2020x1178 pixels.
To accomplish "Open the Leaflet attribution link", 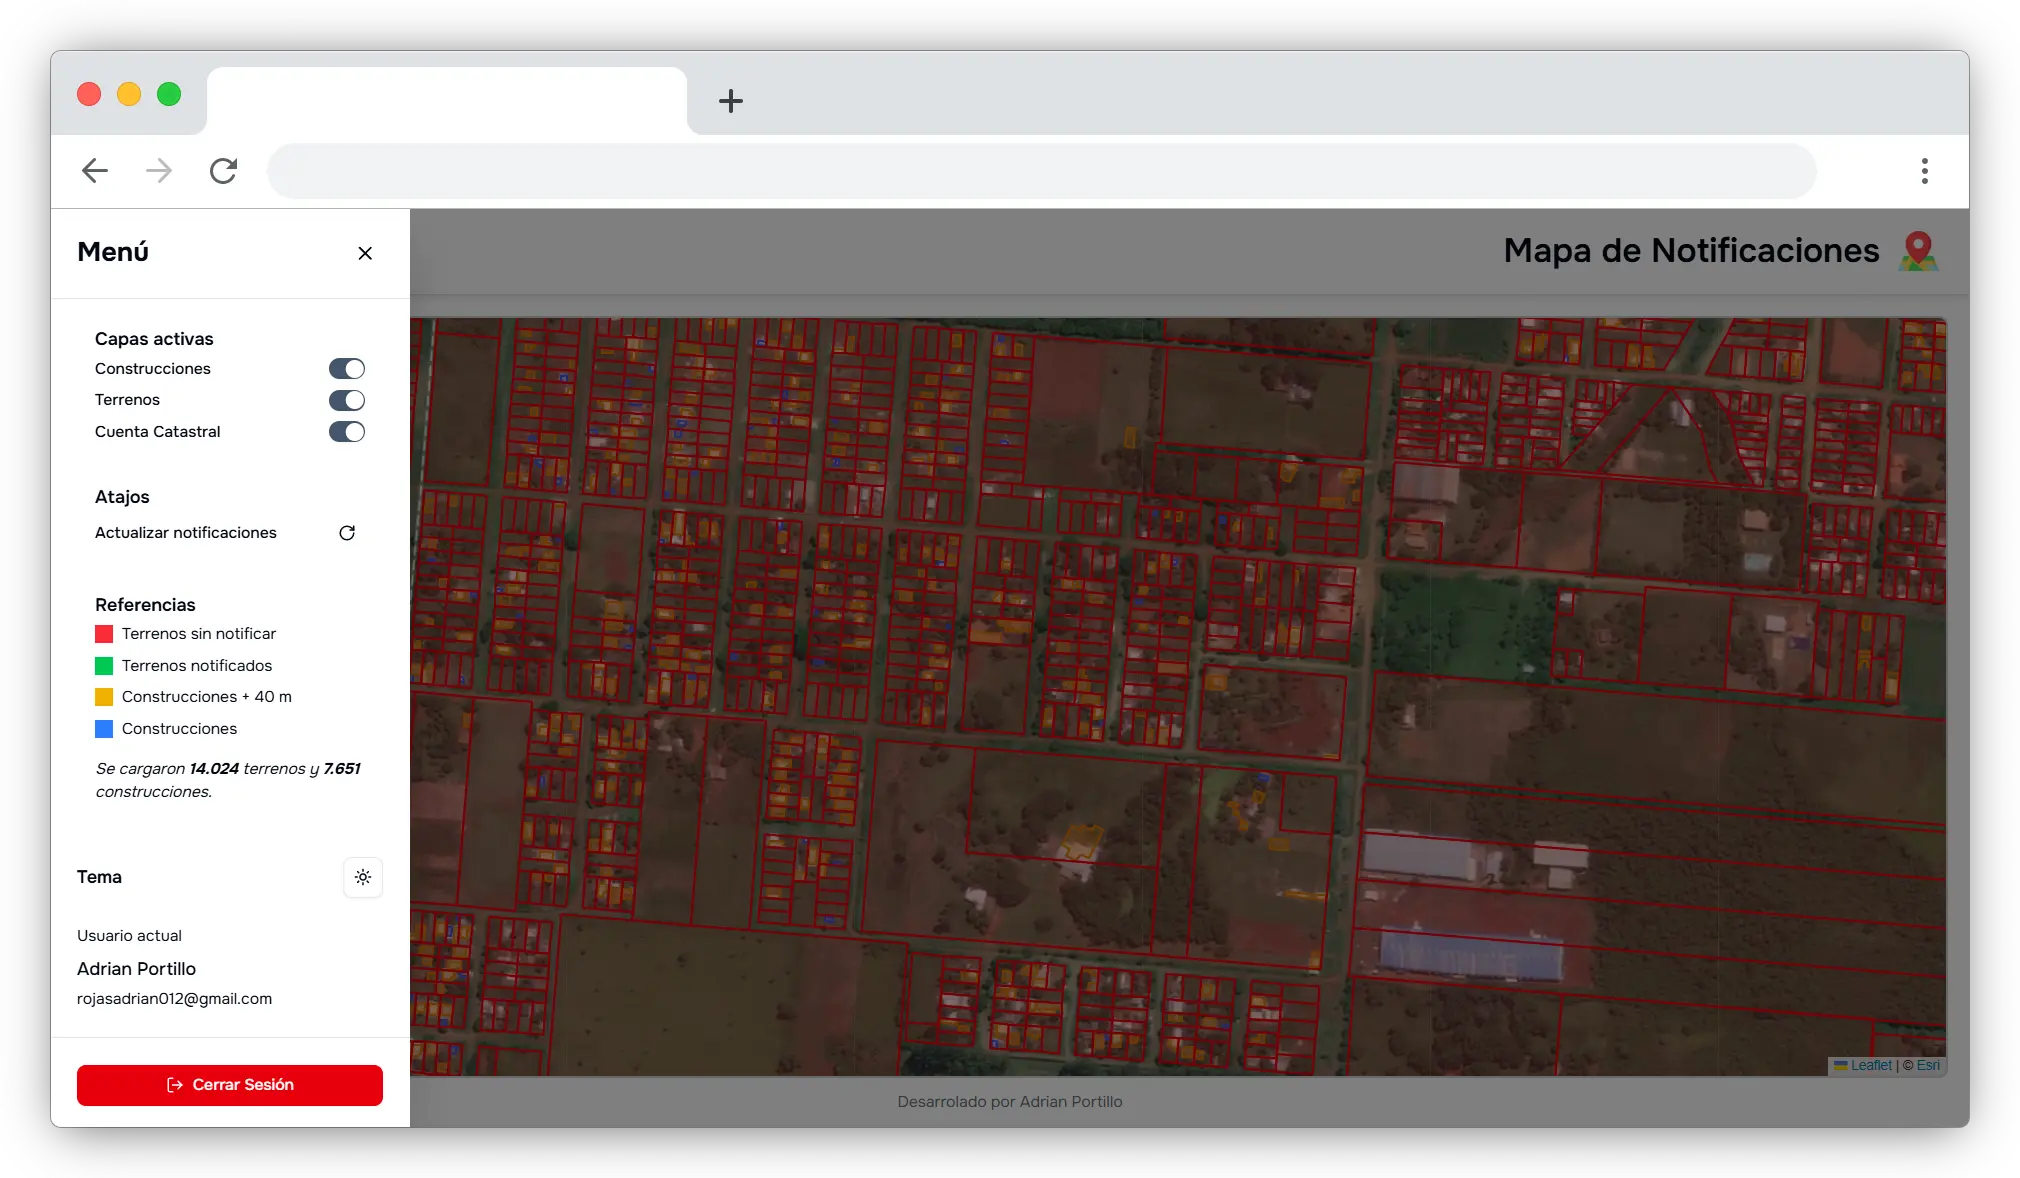I will pyautogui.click(x=1870, y=1066).
